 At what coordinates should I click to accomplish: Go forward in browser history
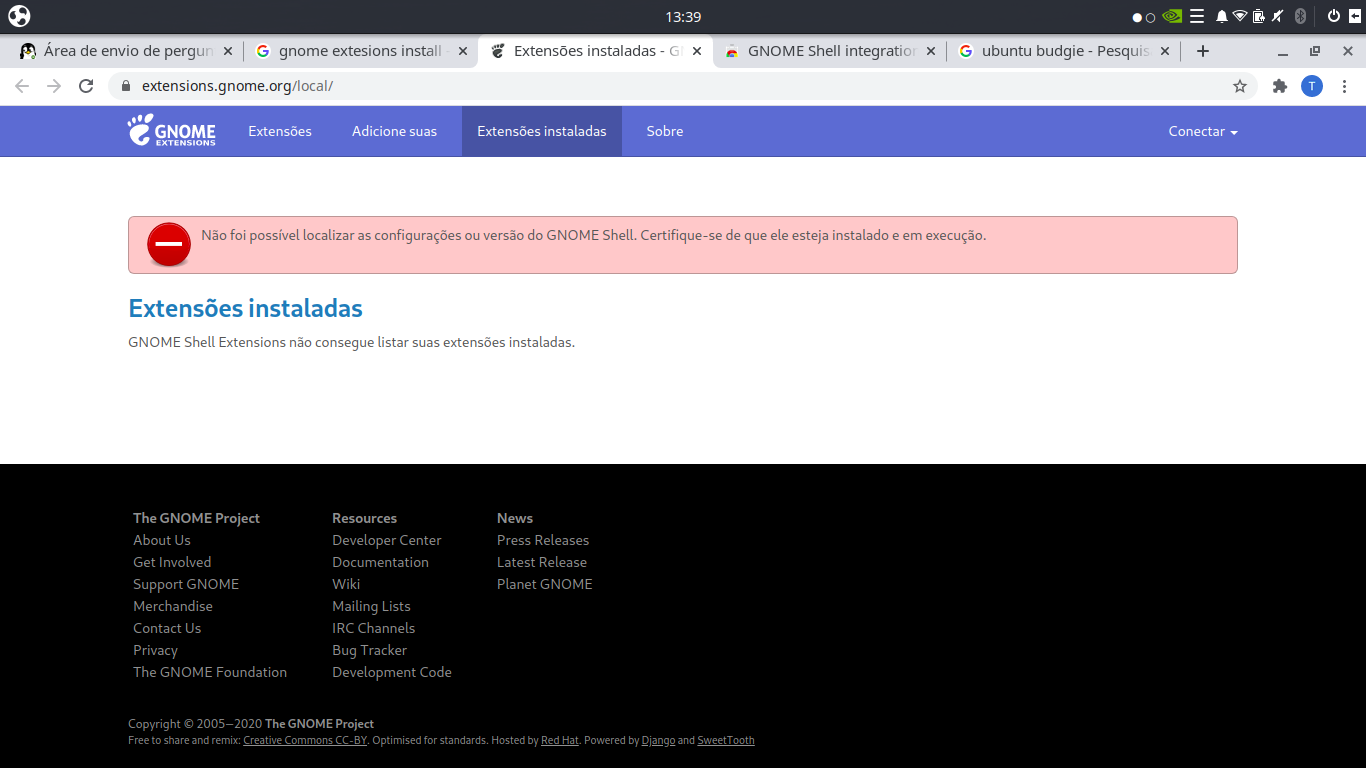(x=54, y=86)
